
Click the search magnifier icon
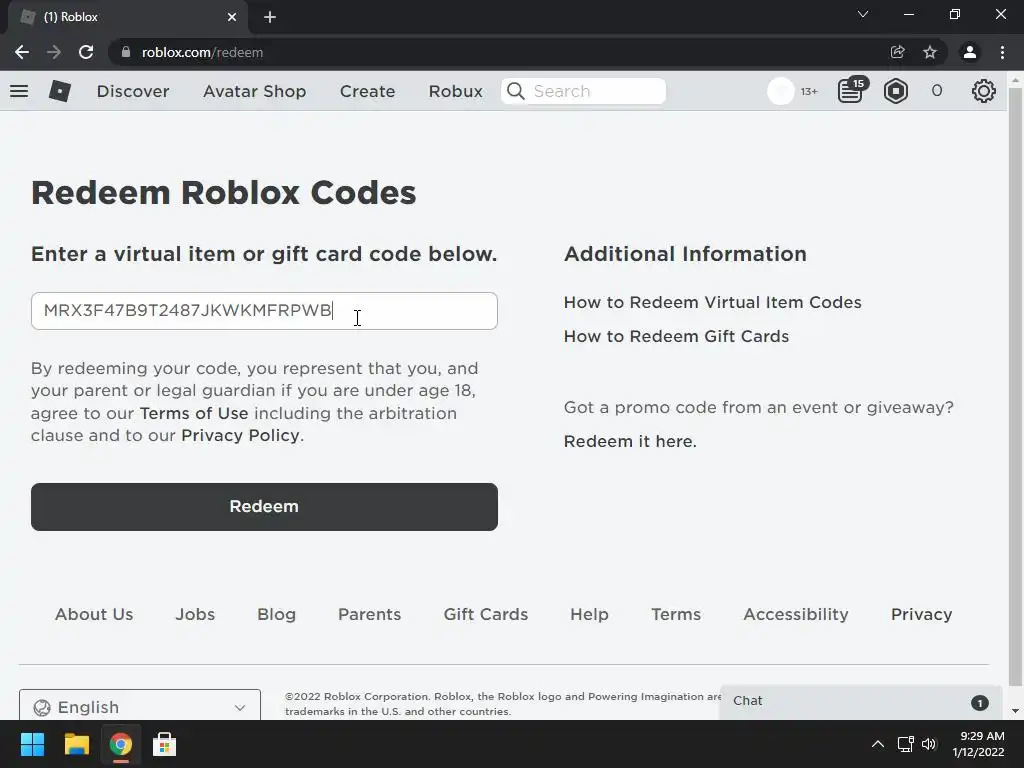tap(516, 91)
